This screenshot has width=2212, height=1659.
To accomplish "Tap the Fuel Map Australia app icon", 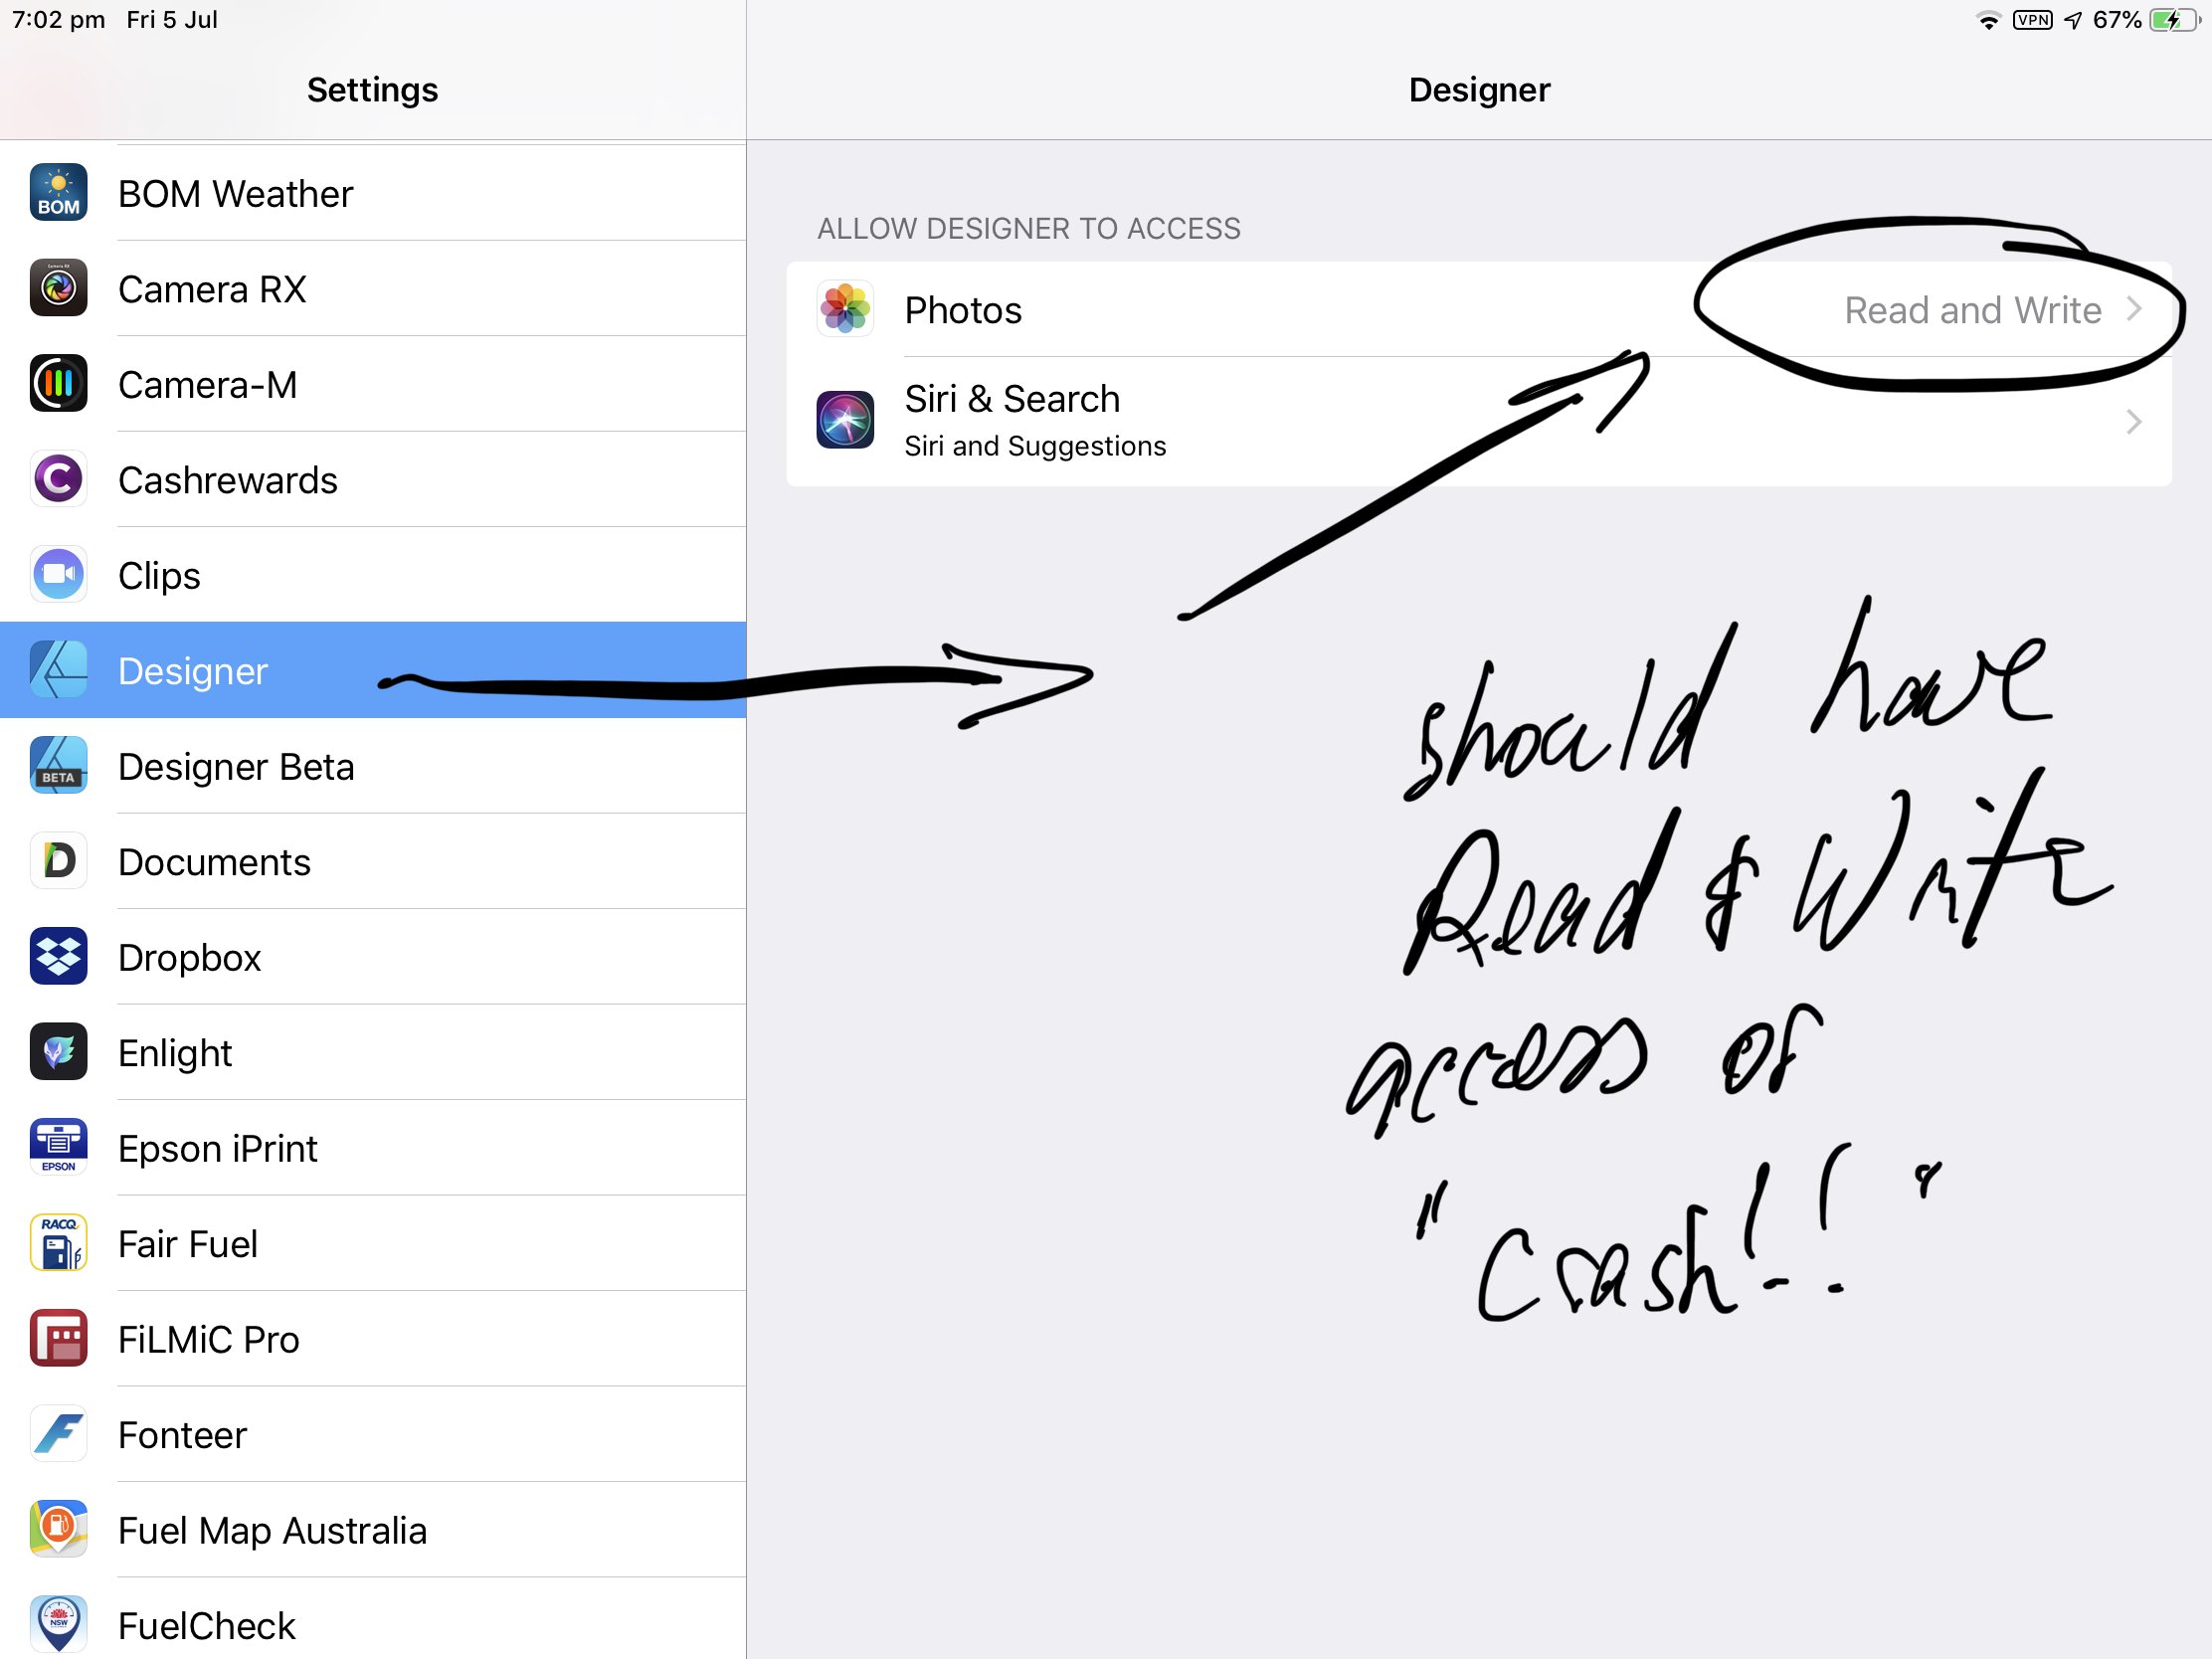I will click(x=58, y=1530).
